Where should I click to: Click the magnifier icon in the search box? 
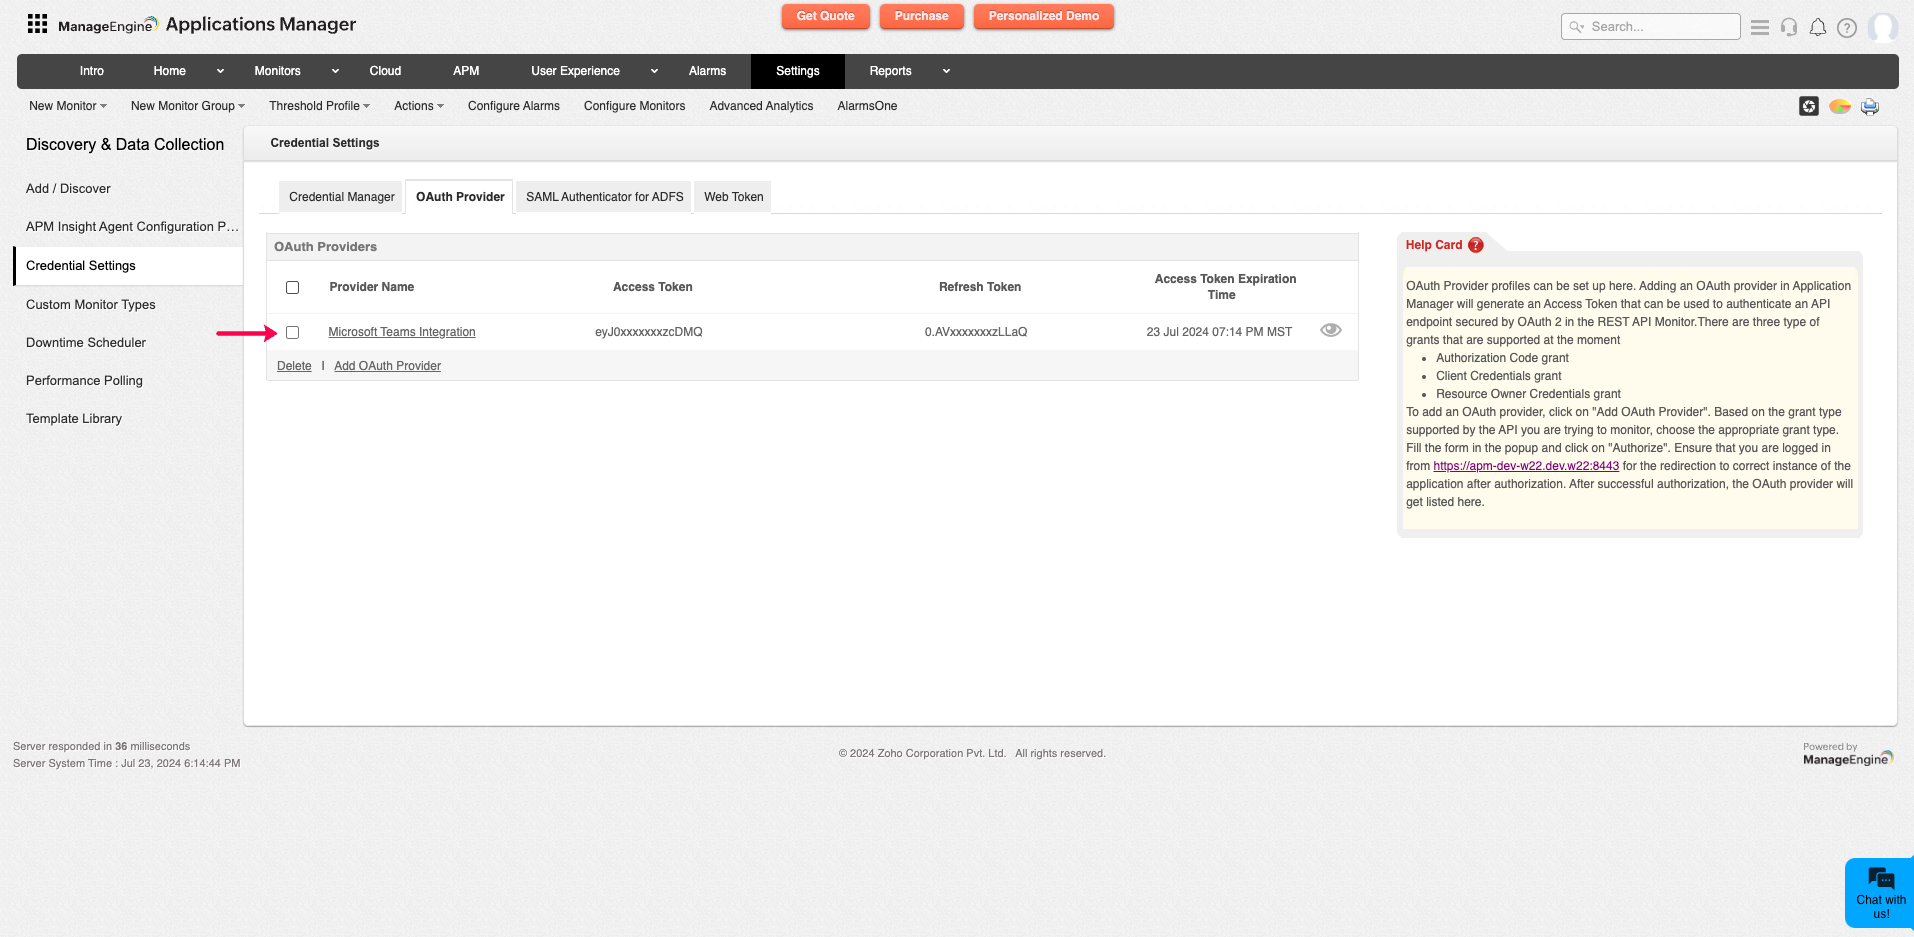click(1577, 27)
